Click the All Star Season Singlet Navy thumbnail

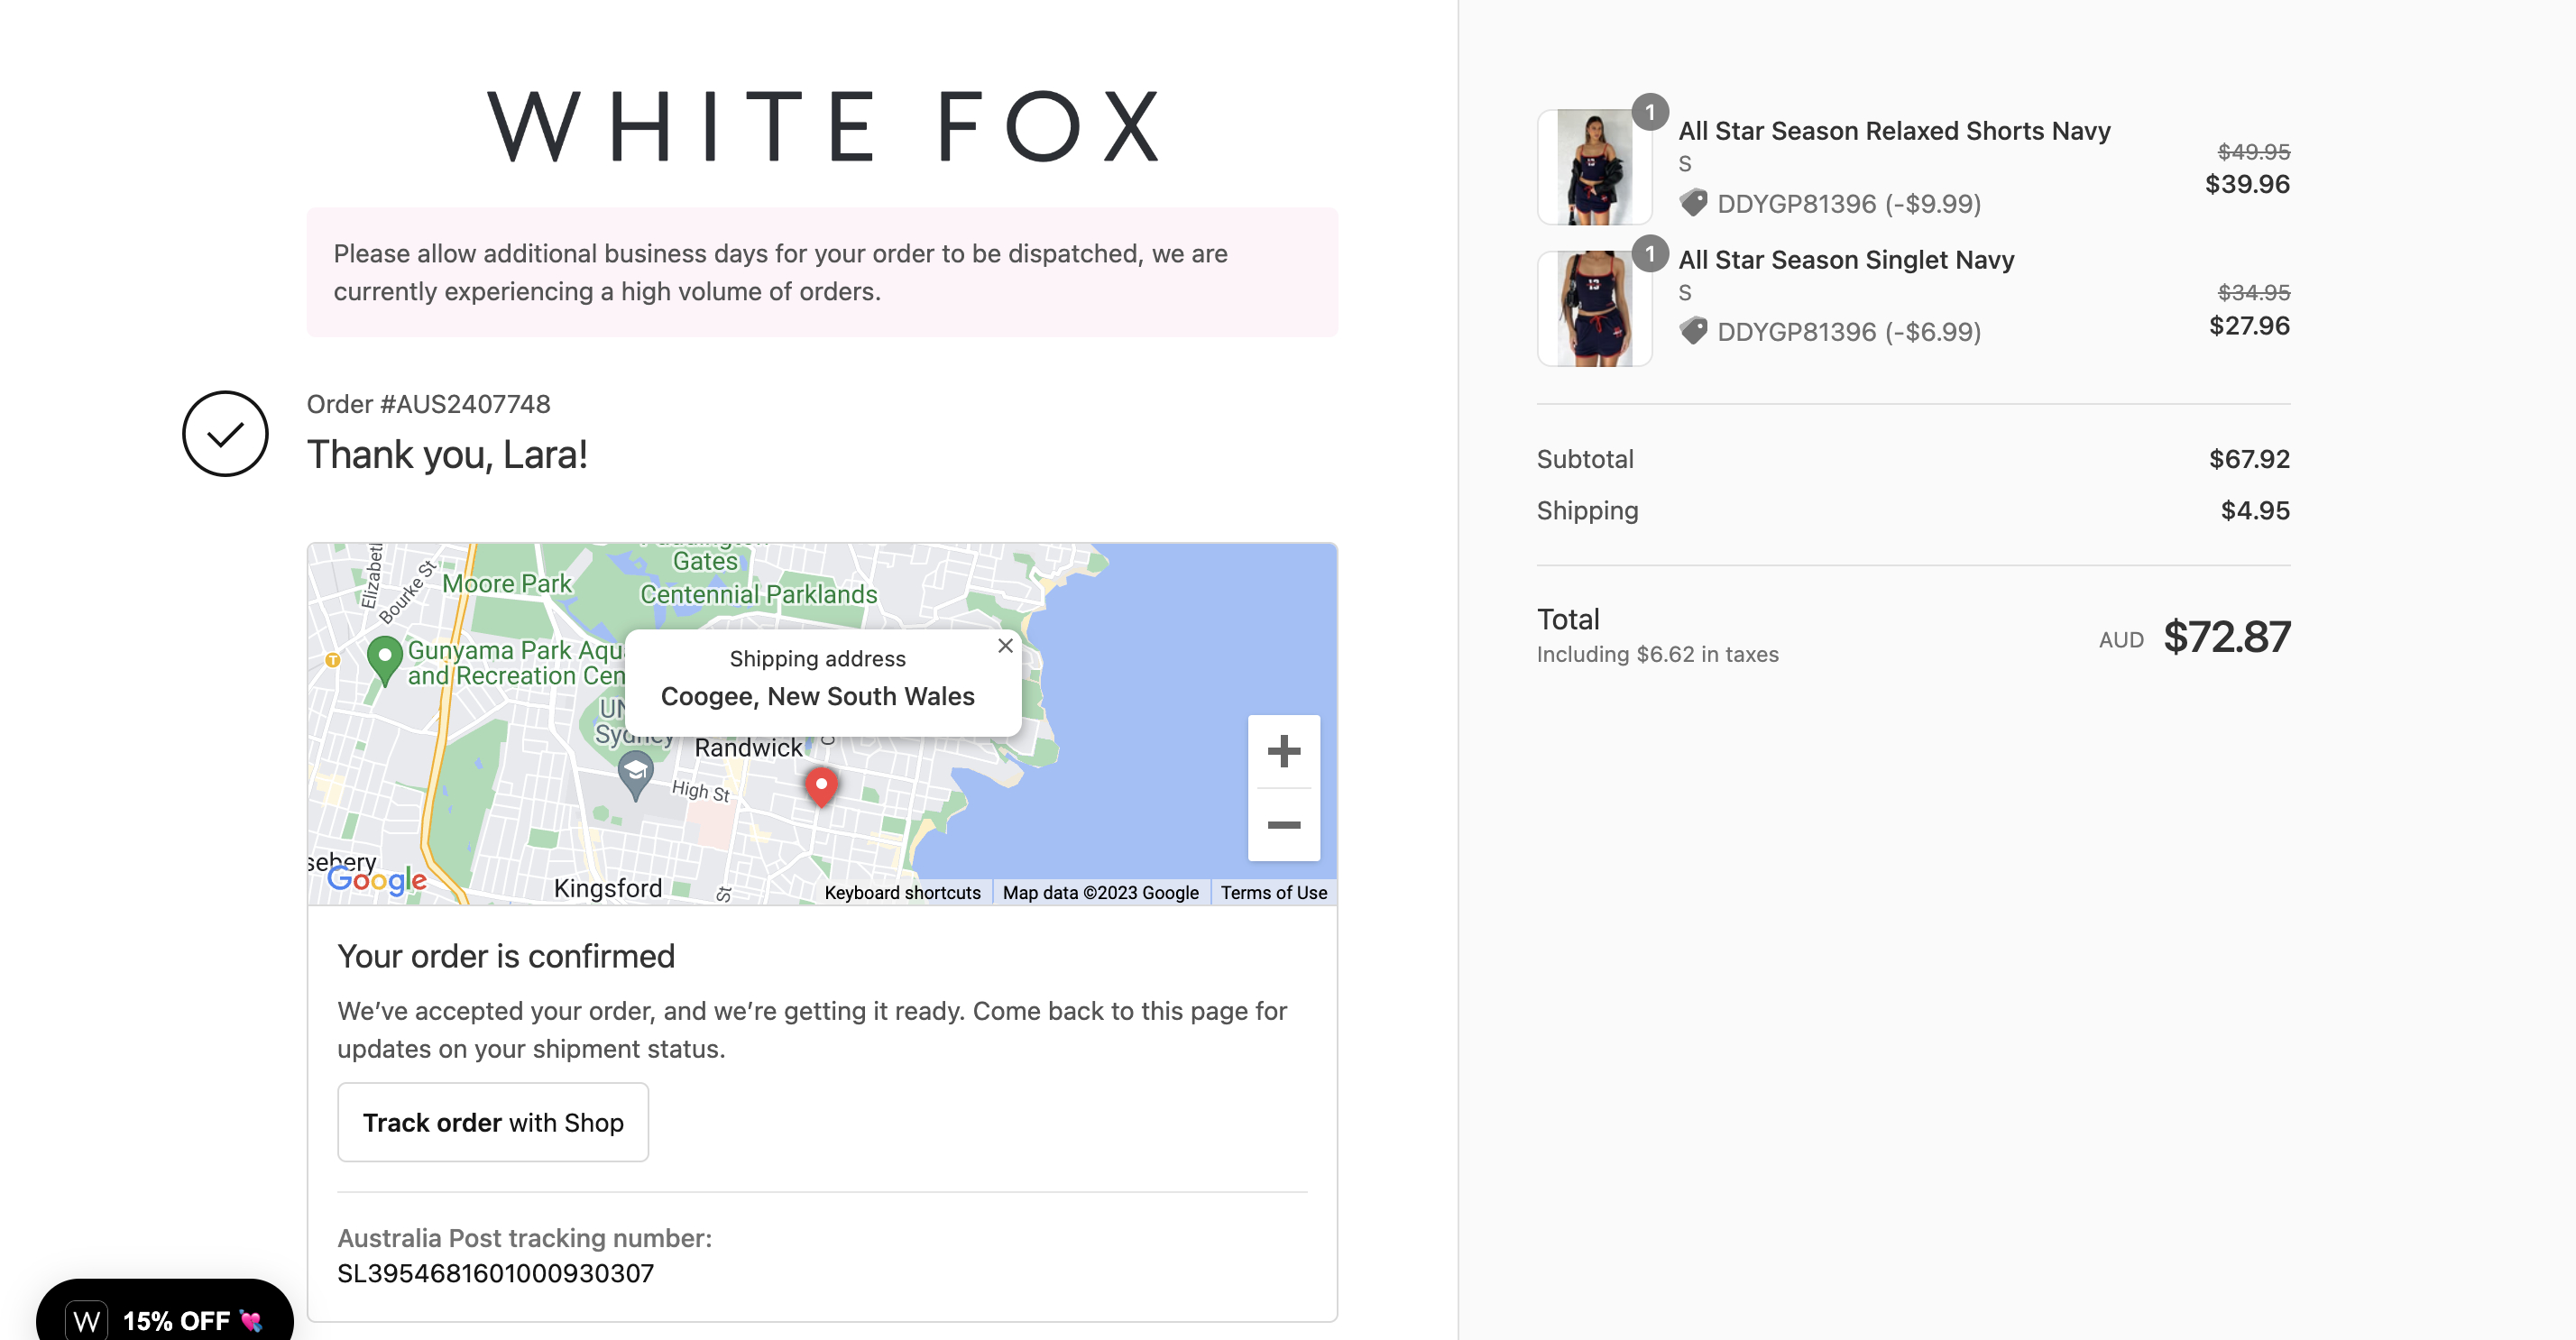point(1594,307)
